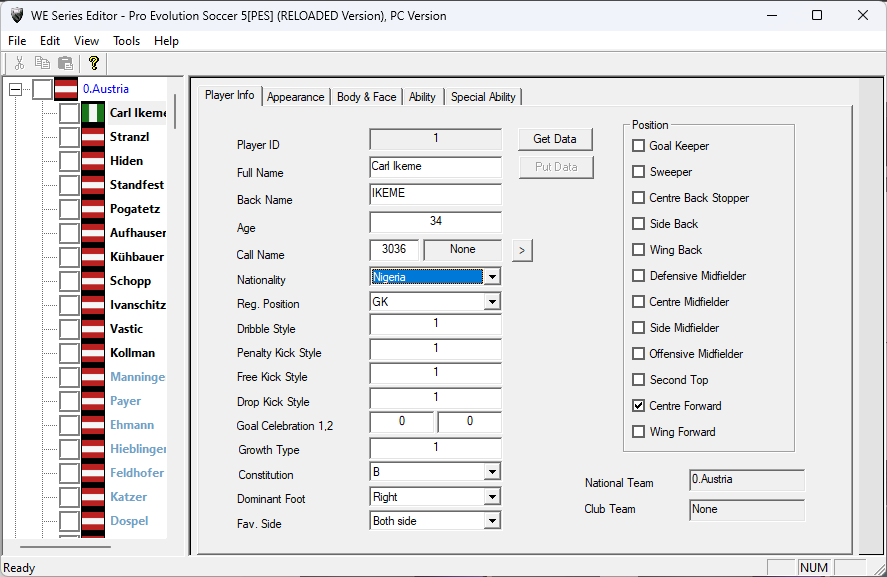This screenshot has width=887, height=577.
Task: Click the flag icon next to Feldhofer
Action: [93, 473]
